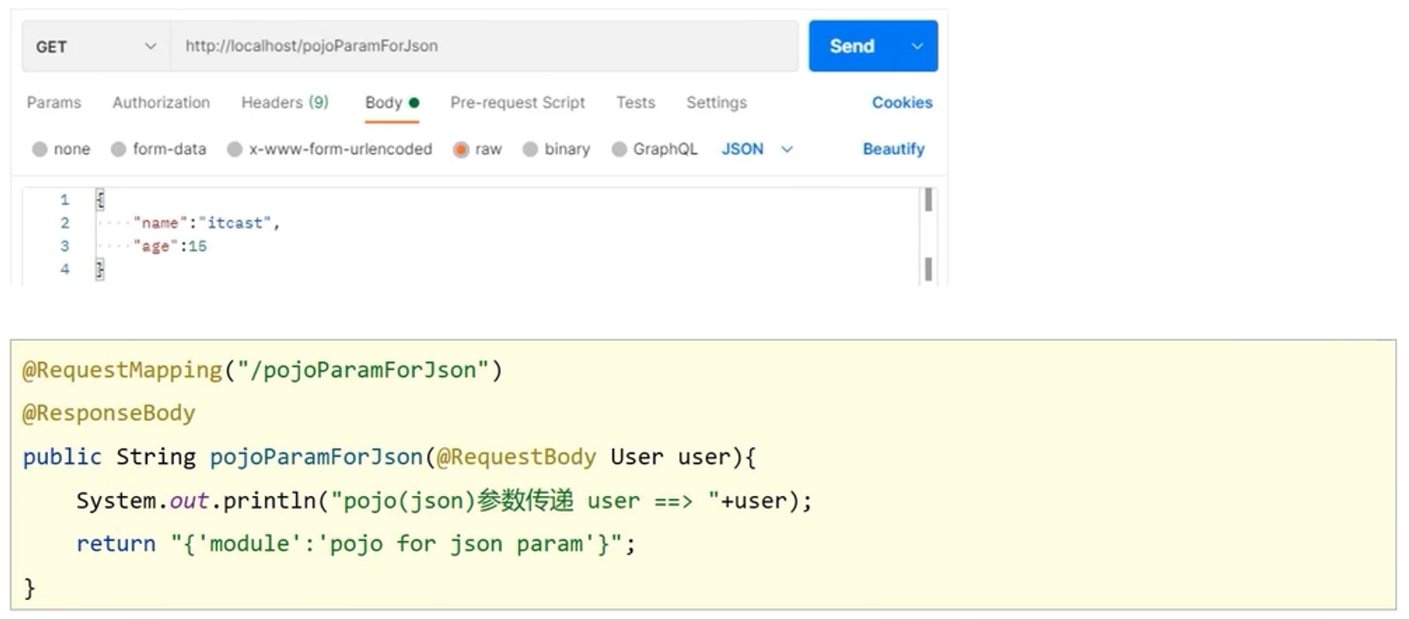Open the Authorization tab
The image size is (1409, 619).
pos(161,102)
